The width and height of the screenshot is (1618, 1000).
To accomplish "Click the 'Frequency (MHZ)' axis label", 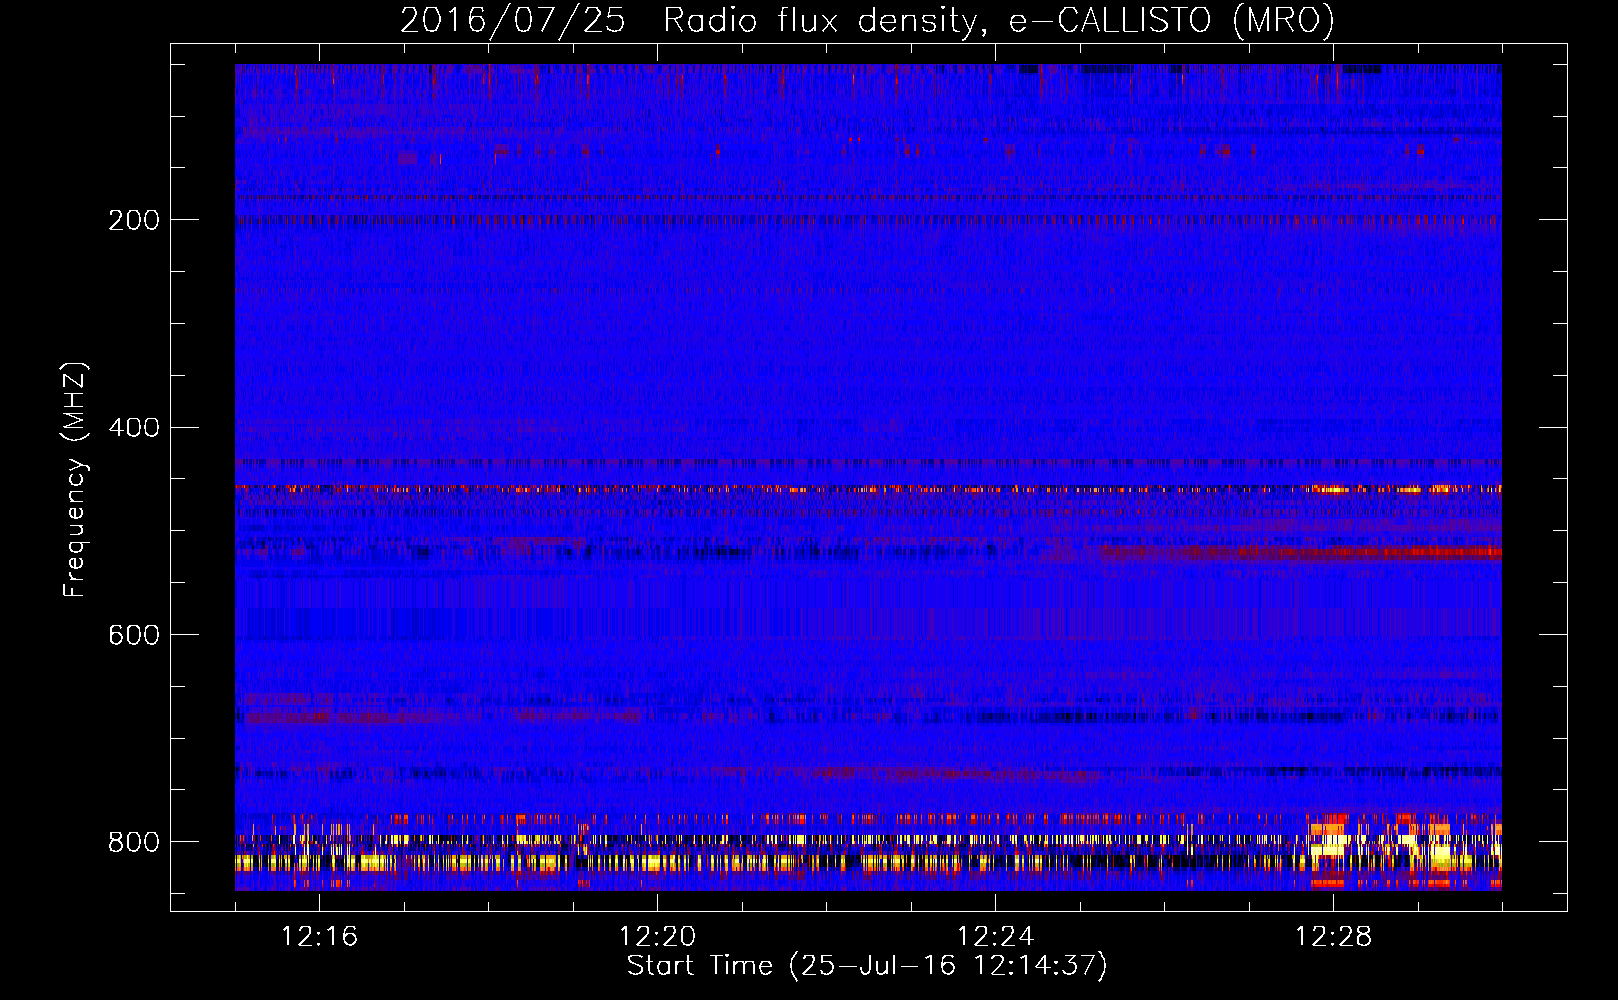I will 75,480.
